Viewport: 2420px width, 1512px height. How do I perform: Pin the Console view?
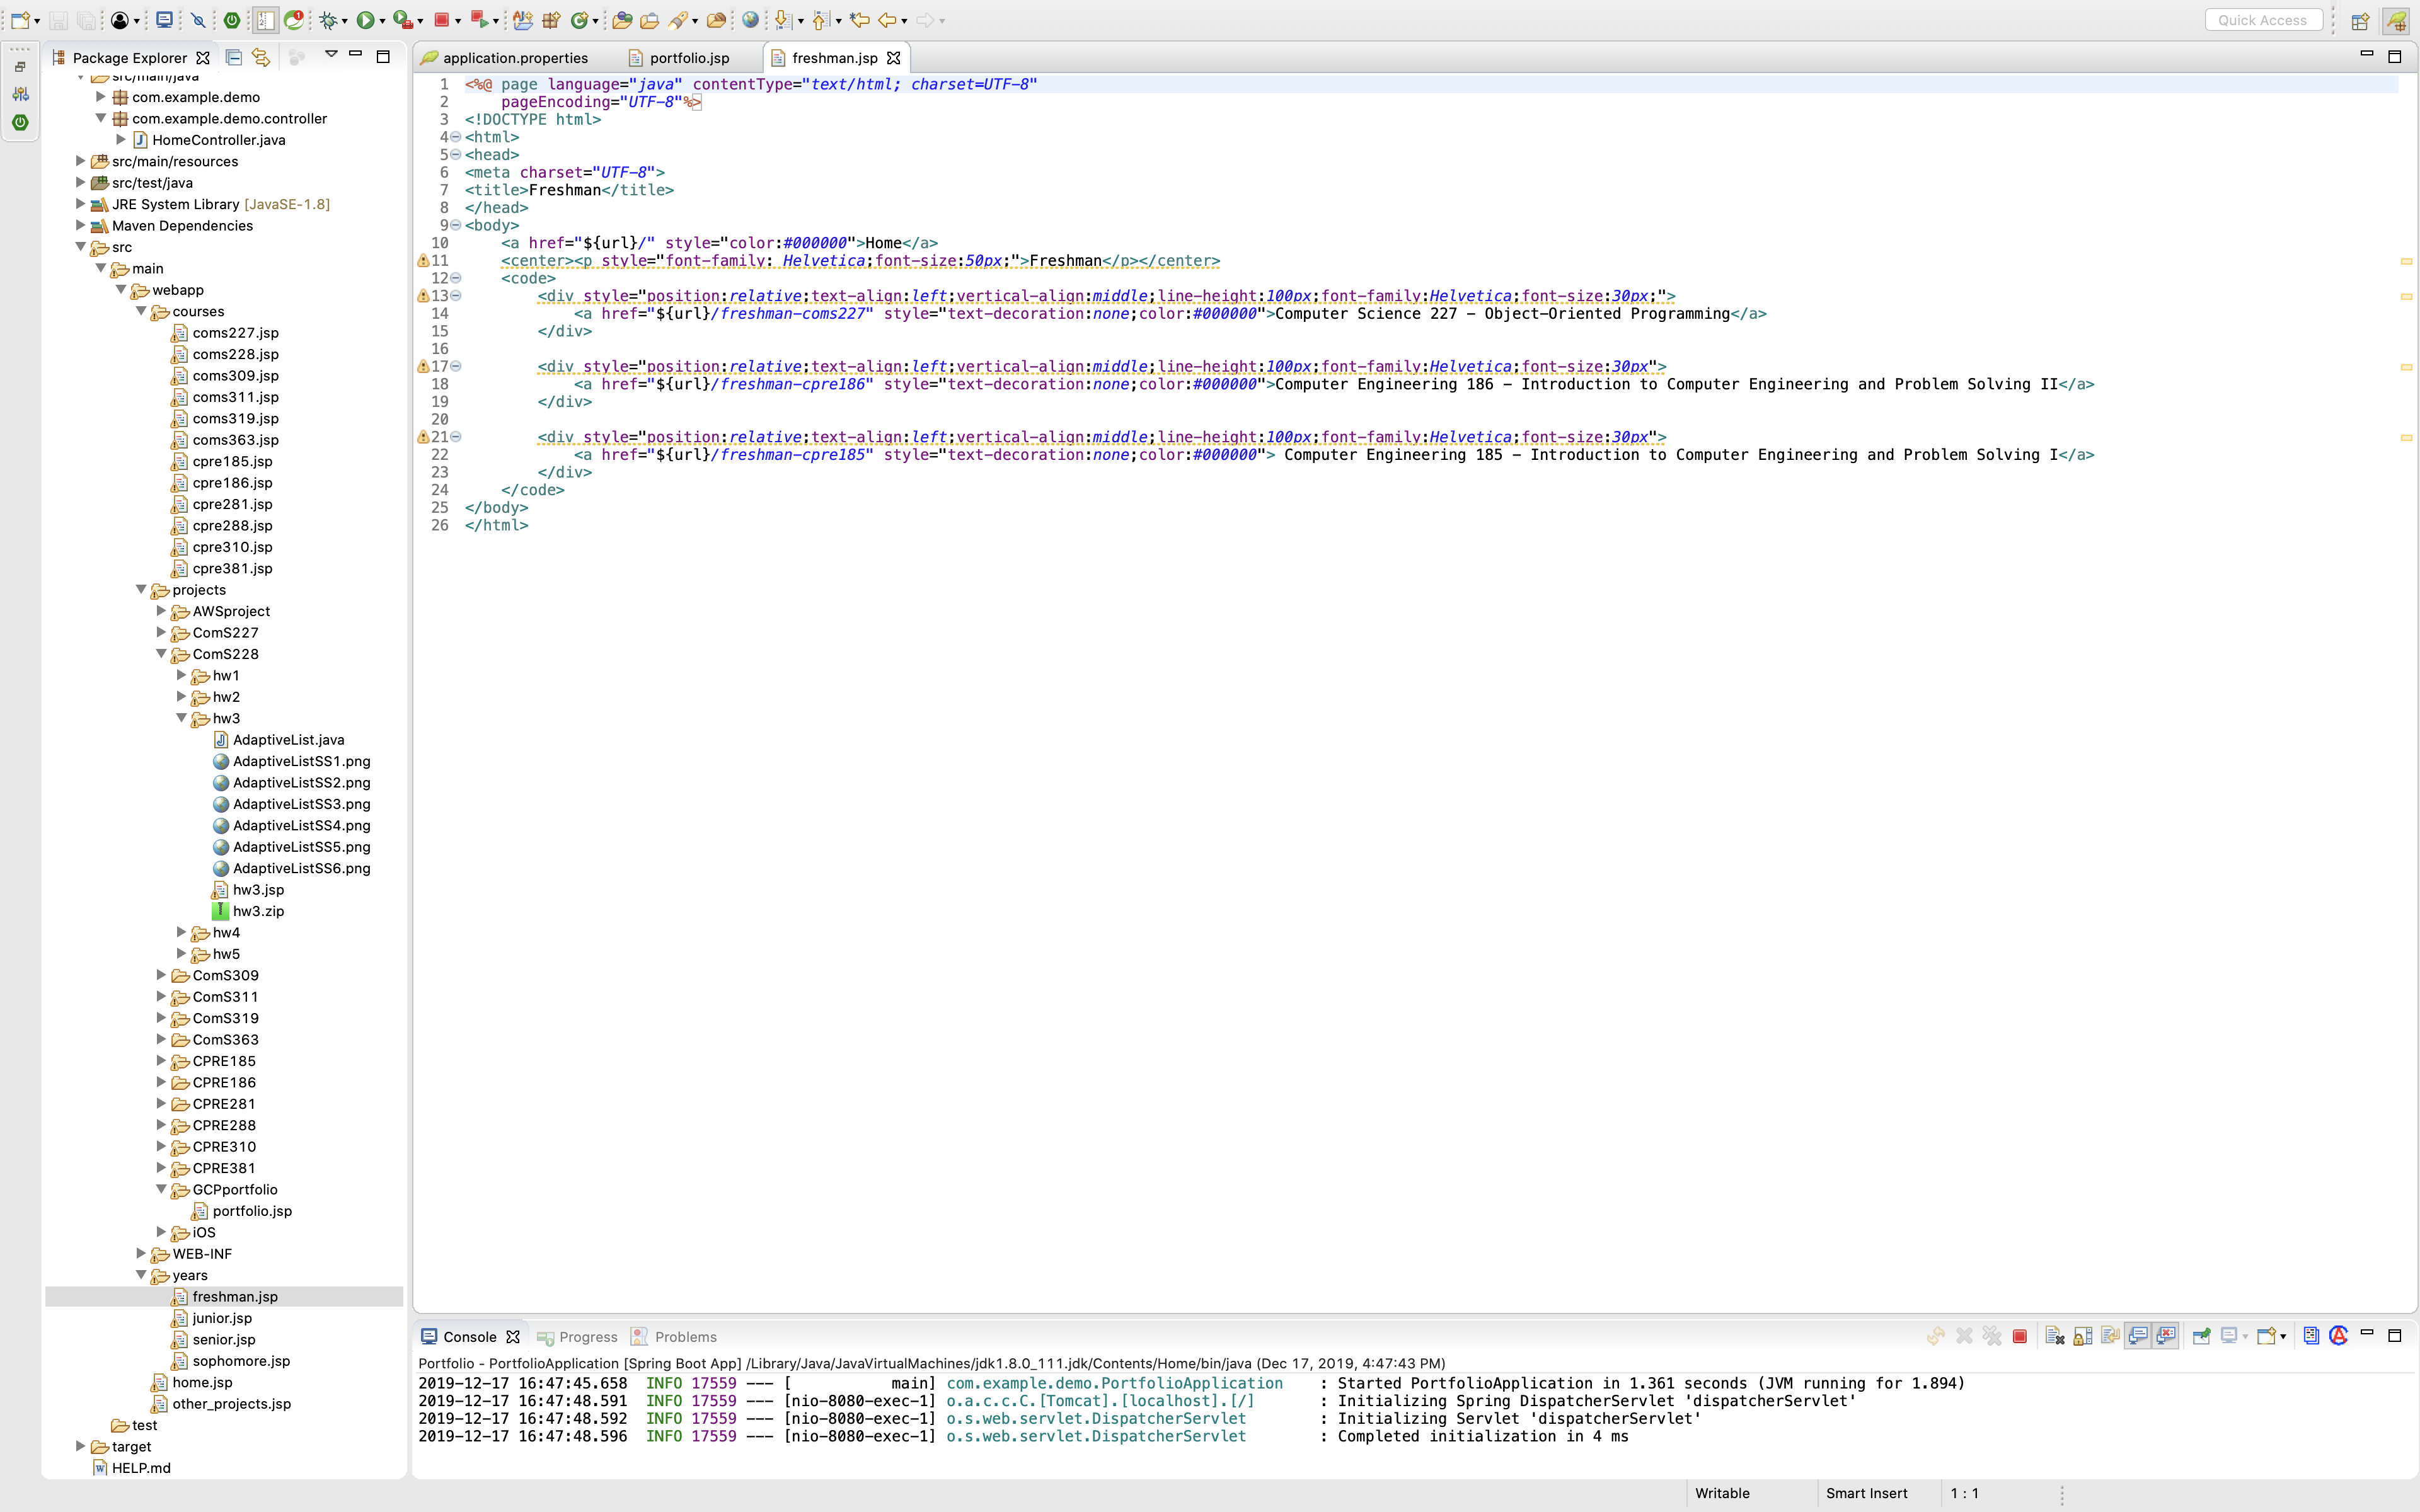2201,1336
